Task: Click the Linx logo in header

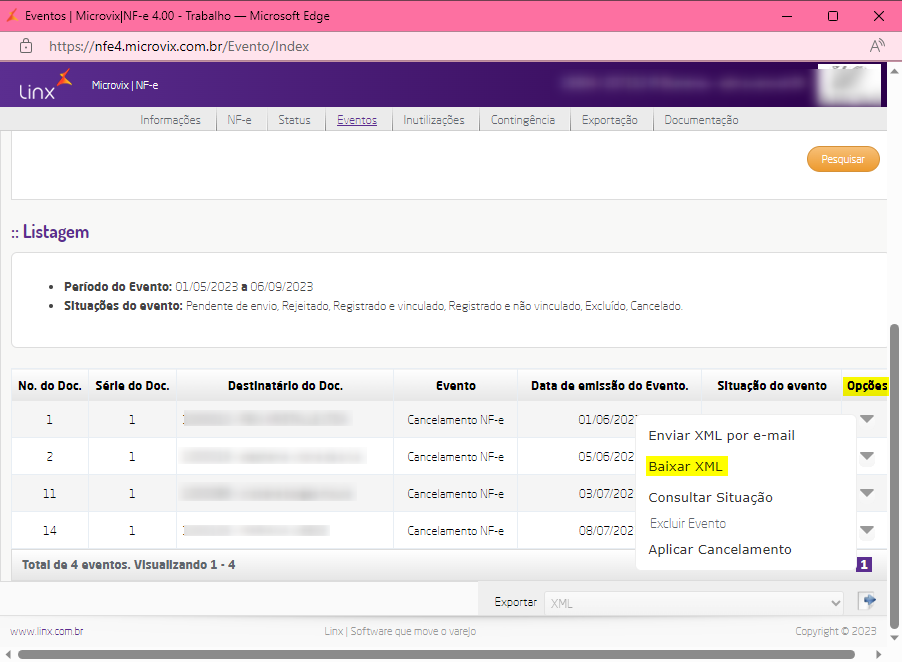Action: click(x=45, y=84)
